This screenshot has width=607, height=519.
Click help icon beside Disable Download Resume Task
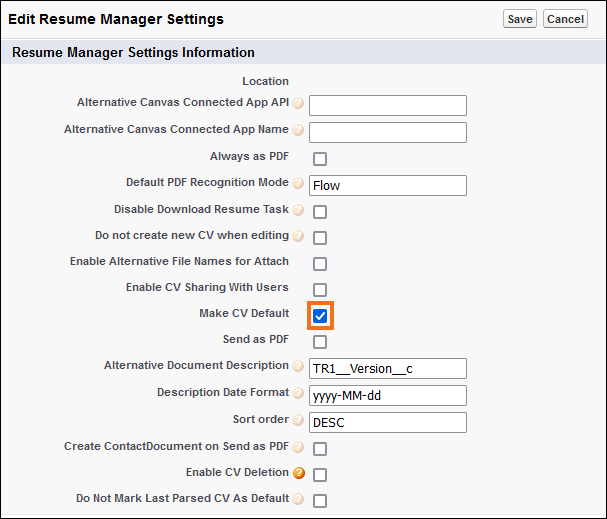point(298,210)
